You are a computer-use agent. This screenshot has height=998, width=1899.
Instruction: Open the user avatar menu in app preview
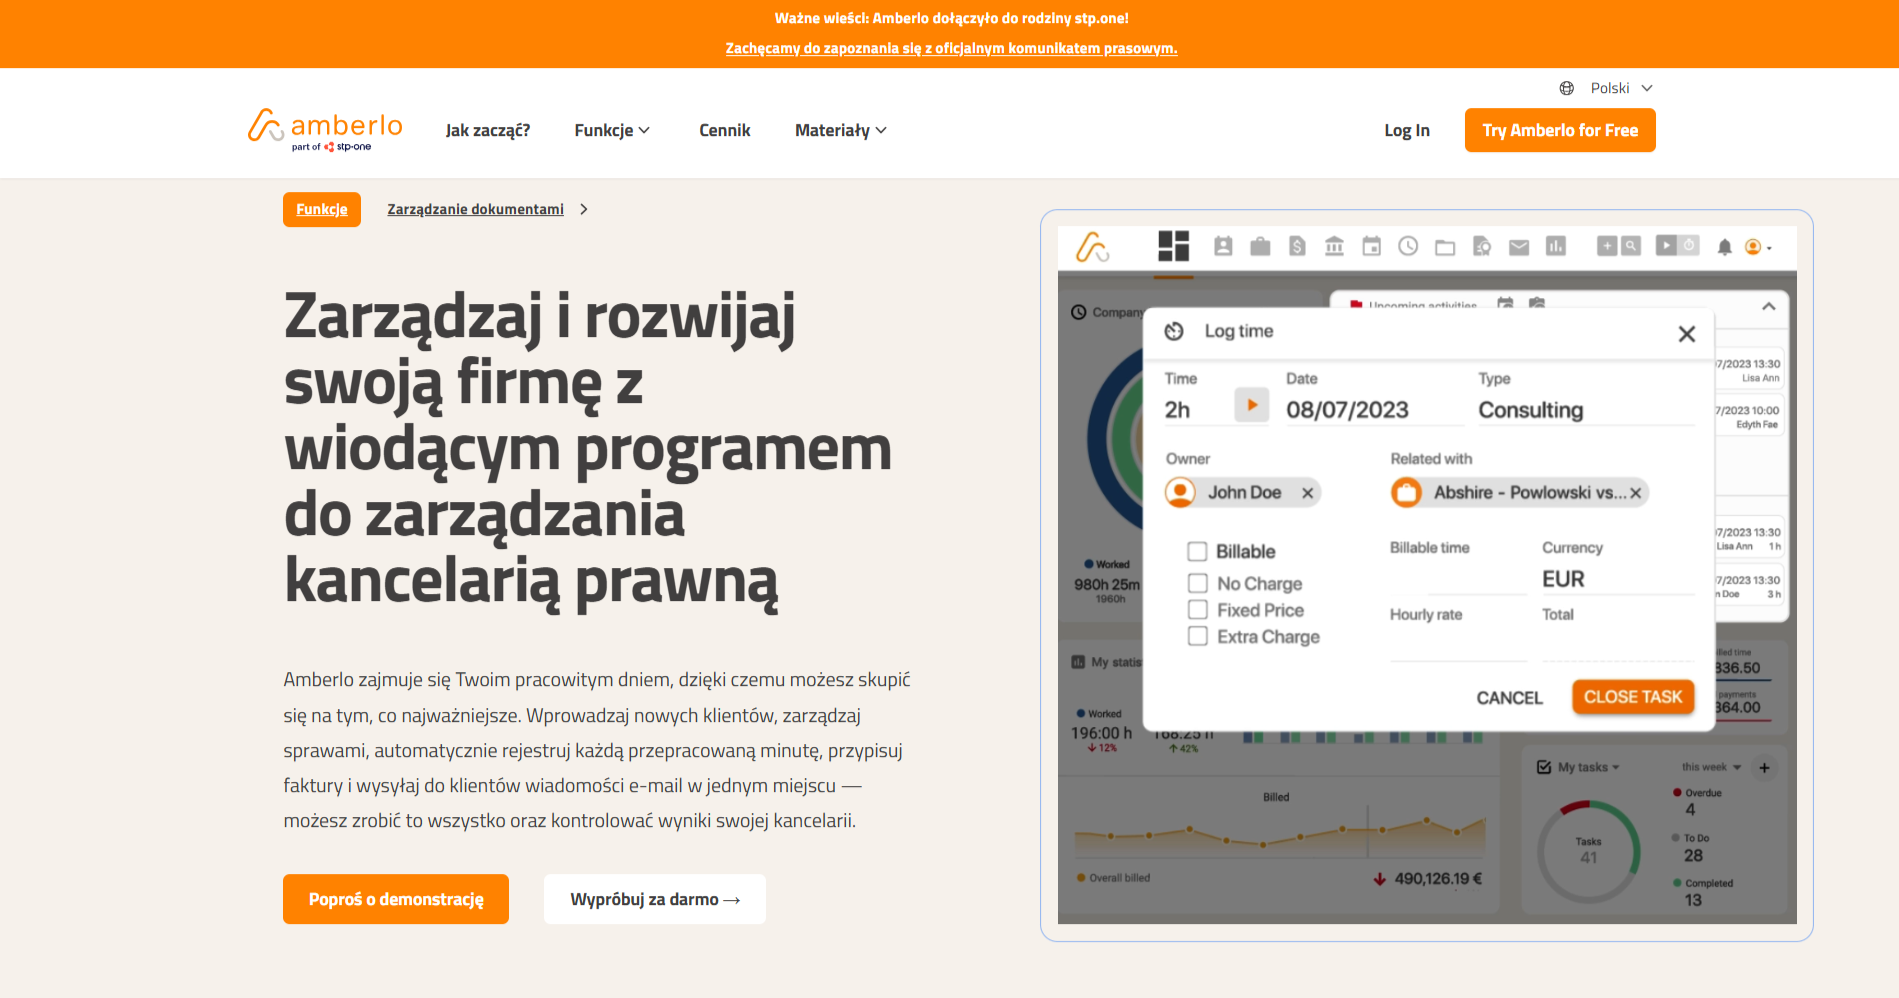click(x=1758, y=247)
